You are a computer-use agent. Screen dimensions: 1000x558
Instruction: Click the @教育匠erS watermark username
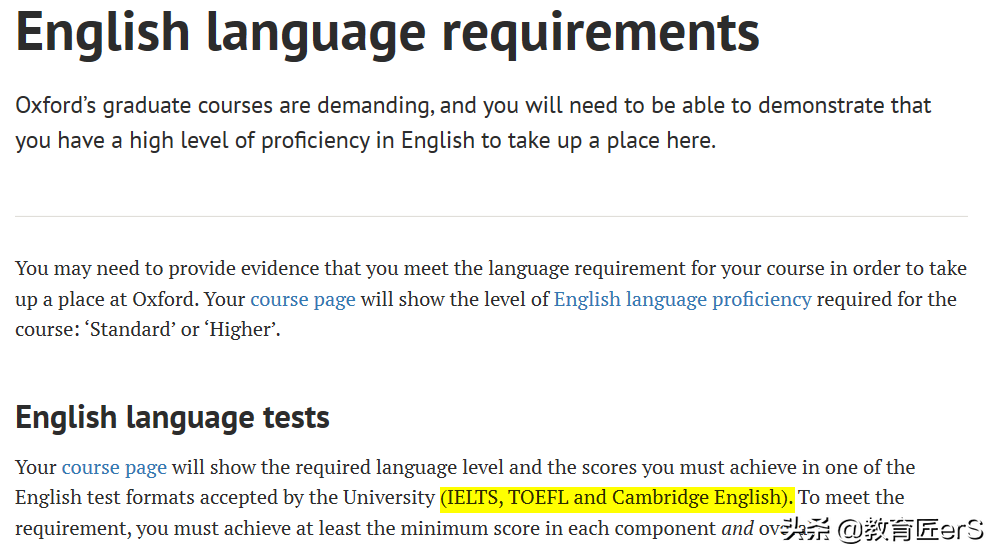tap(912, 529)
